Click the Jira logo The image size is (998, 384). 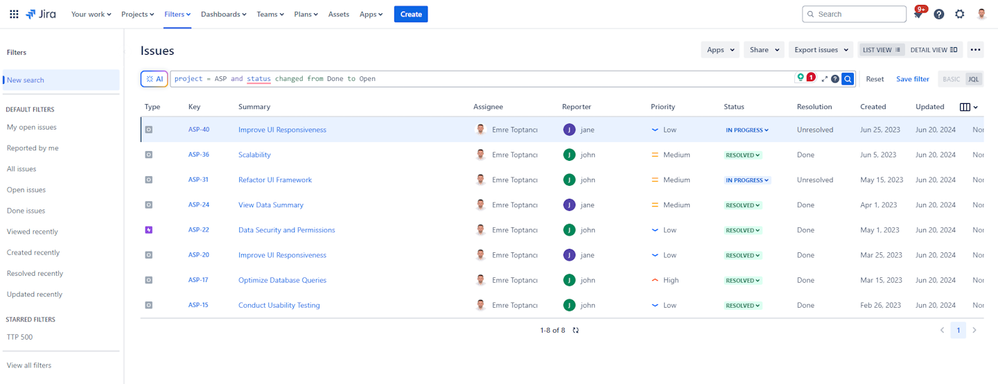pyautogui.click(x=41, y=14)
